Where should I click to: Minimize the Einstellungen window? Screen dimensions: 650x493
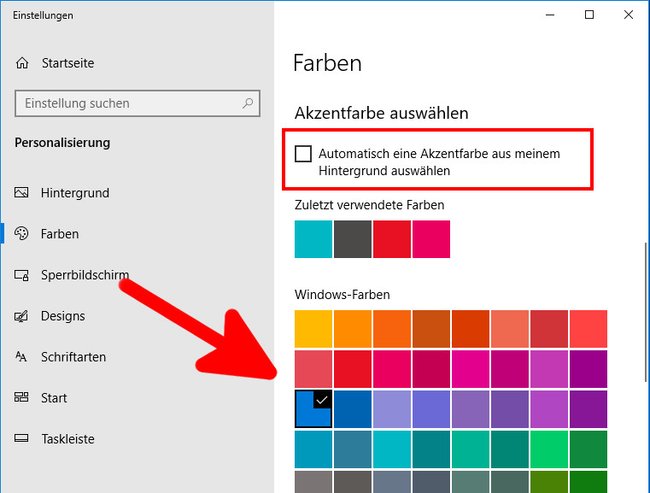tap(550, 15)
